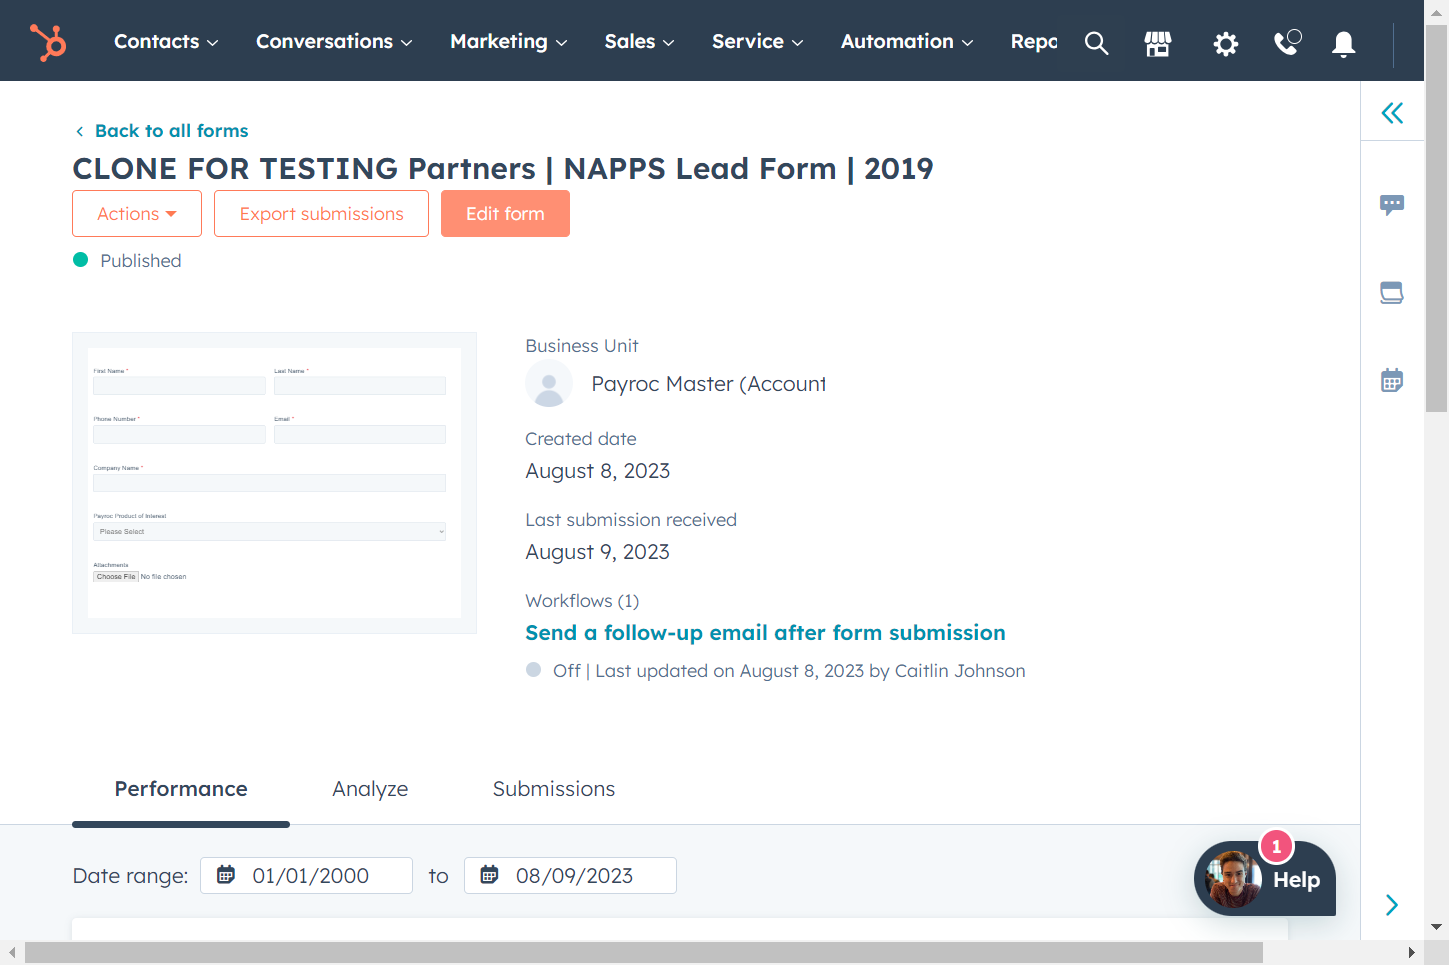The width and height of the screenshot is (1449, 965).
Task: Click the horizontal scrollbar thumb
Action: coord(644,953)
